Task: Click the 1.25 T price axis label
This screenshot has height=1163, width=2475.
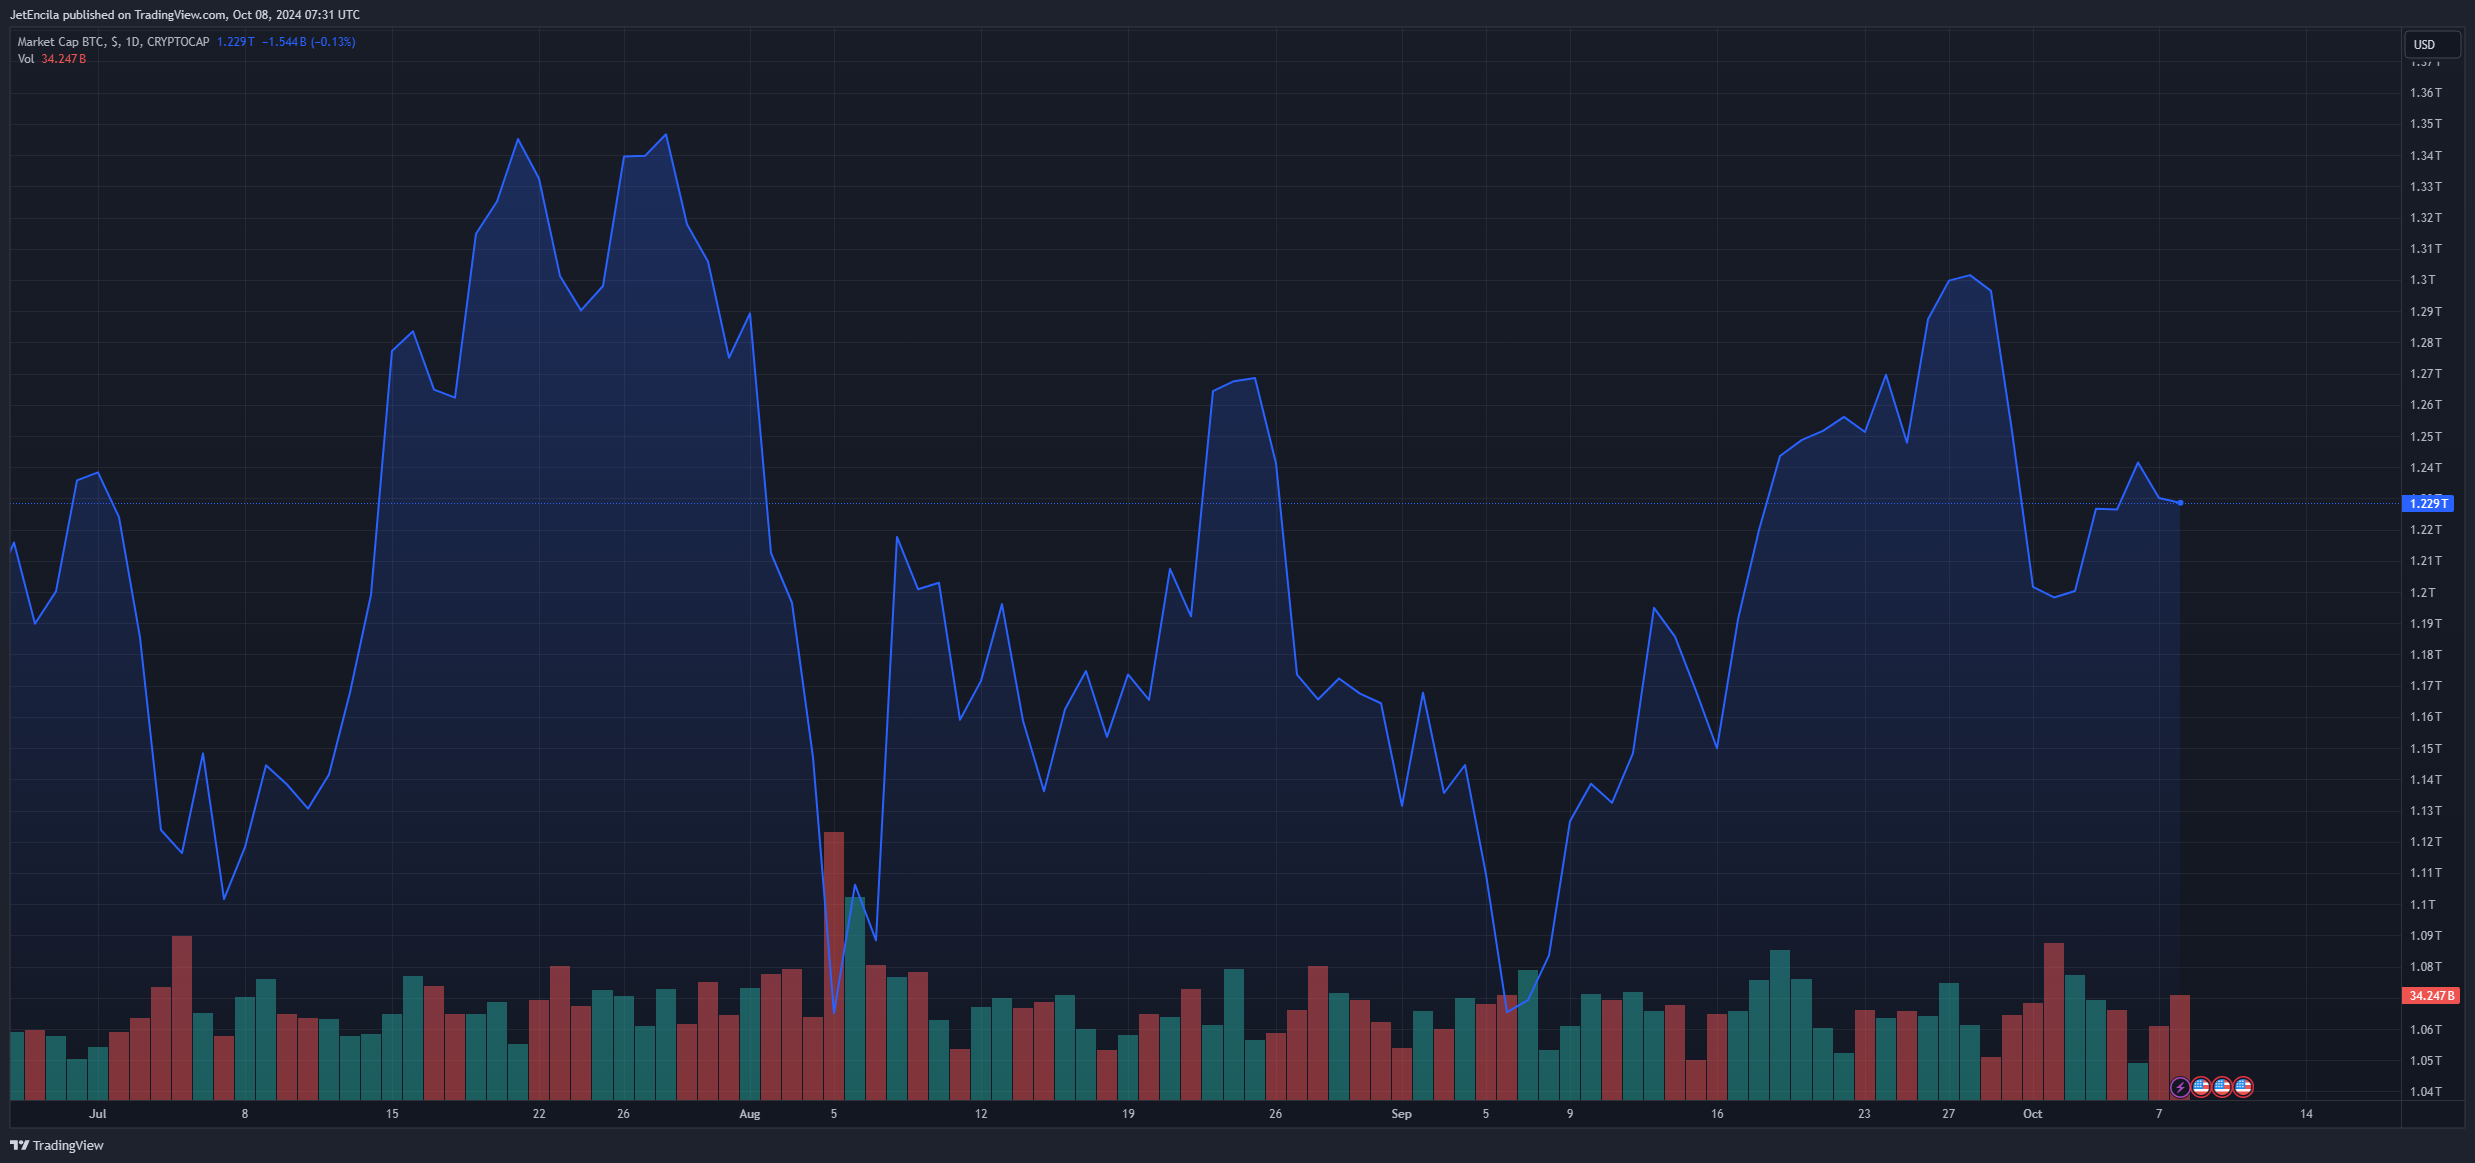Action: click(x=2425, y=437)
